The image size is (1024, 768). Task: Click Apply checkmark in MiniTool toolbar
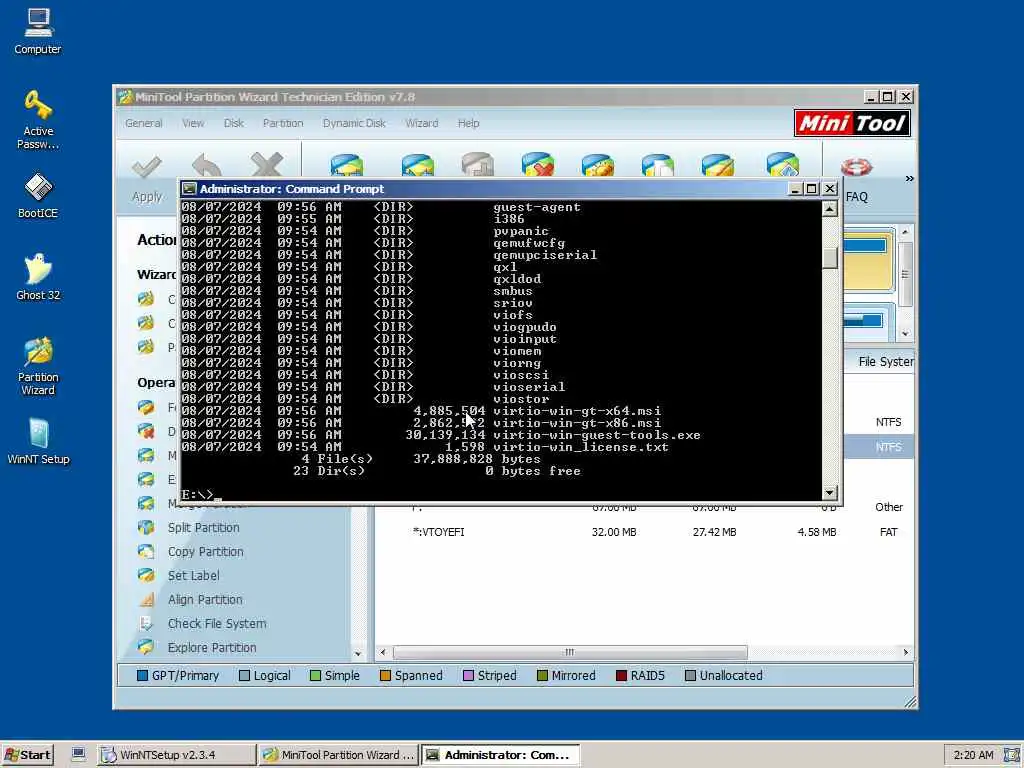tap(147, 167)
